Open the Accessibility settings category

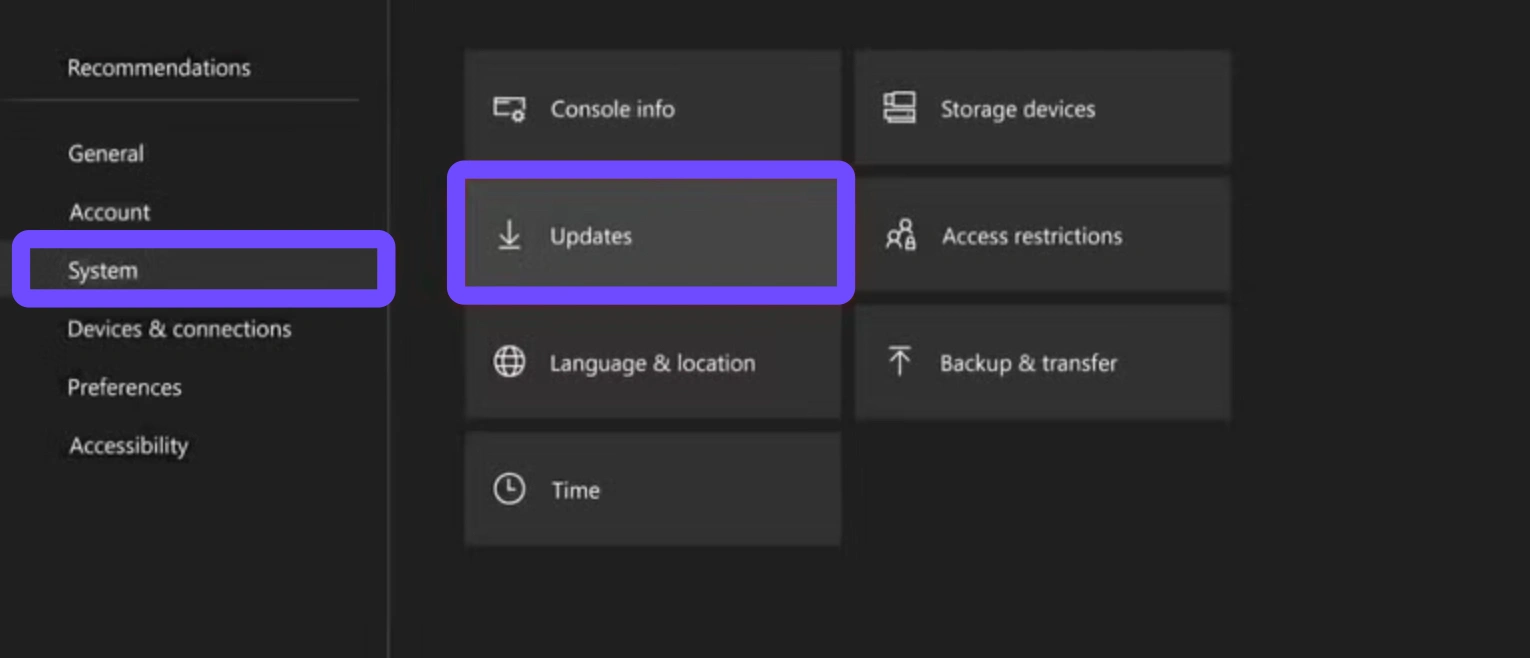[128, 446]
